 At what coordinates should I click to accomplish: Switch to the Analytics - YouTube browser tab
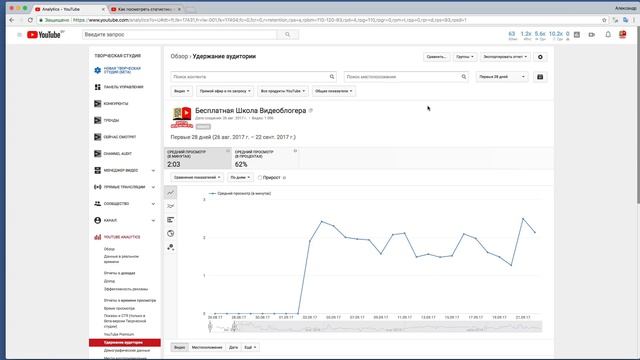click(x=69, y=9)
